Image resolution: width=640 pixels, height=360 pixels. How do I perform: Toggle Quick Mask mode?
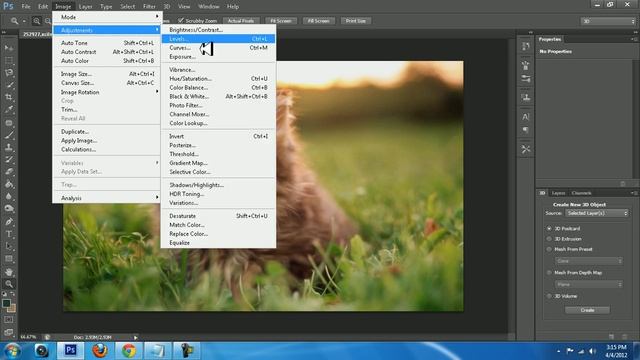click(x=9, y=320)
